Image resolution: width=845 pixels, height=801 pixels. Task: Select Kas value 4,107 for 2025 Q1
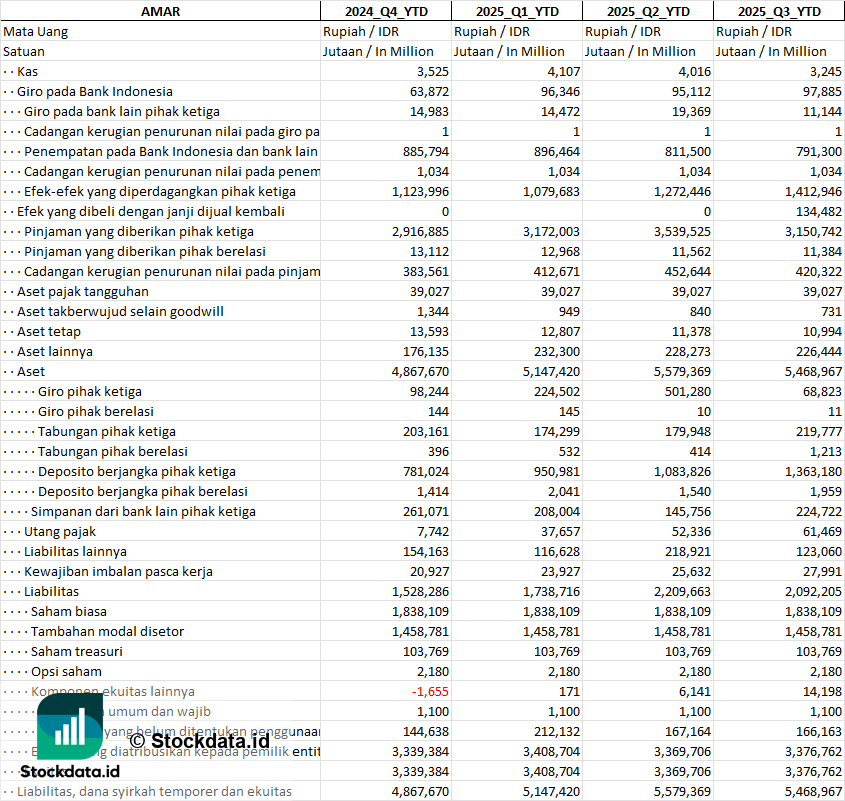coord(564,72)
